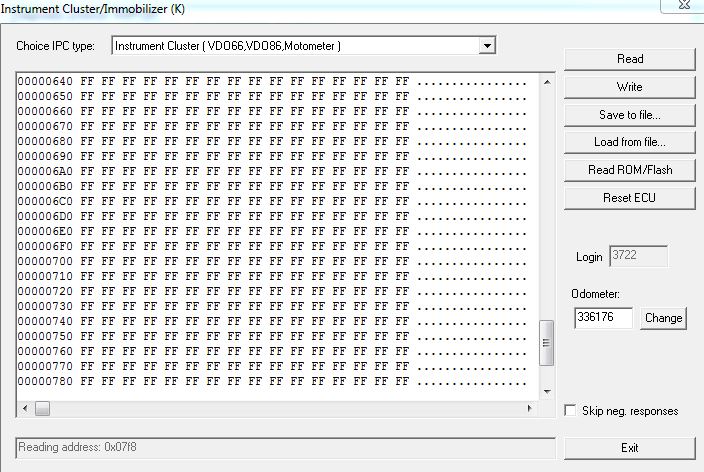Click the horizontal scrollbar left arrow
Viewport: 704px width, 472px height.
click(x=24, y=408)
